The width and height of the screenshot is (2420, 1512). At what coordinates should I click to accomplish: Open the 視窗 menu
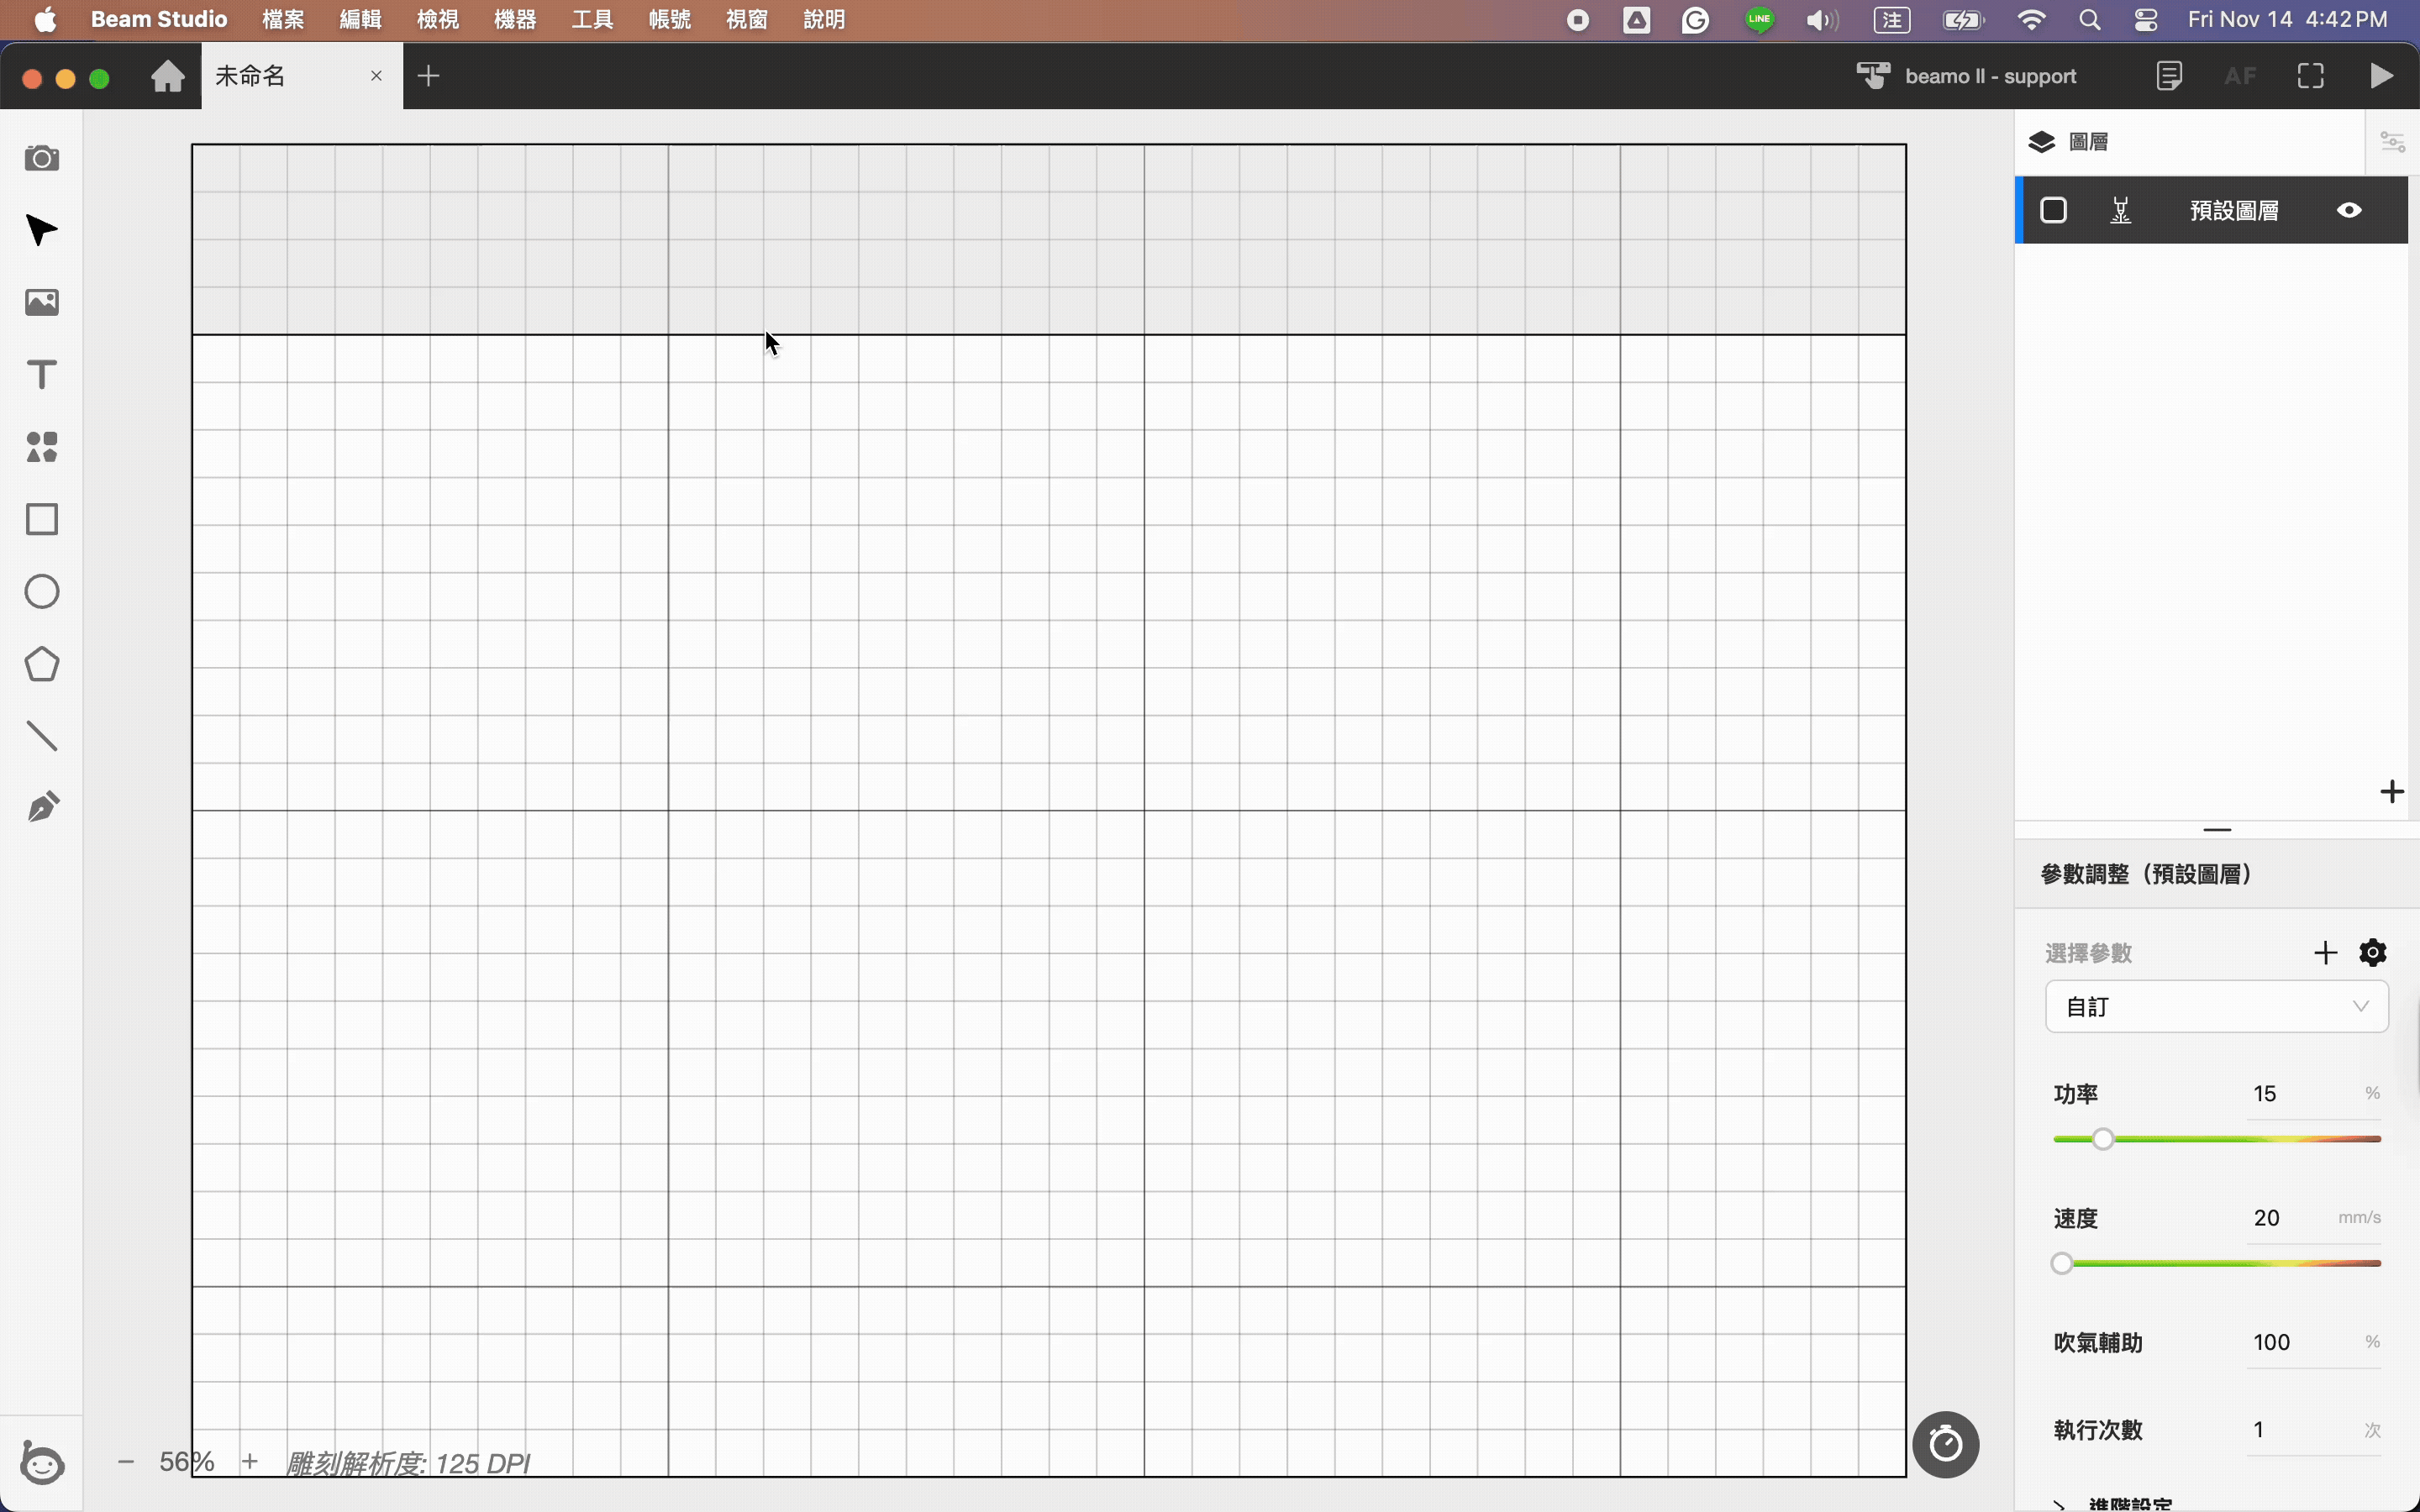(x=747, y=20)
